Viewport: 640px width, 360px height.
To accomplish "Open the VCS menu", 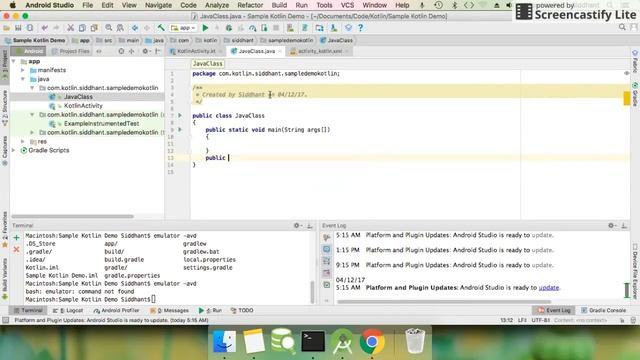I will [347, 5].
